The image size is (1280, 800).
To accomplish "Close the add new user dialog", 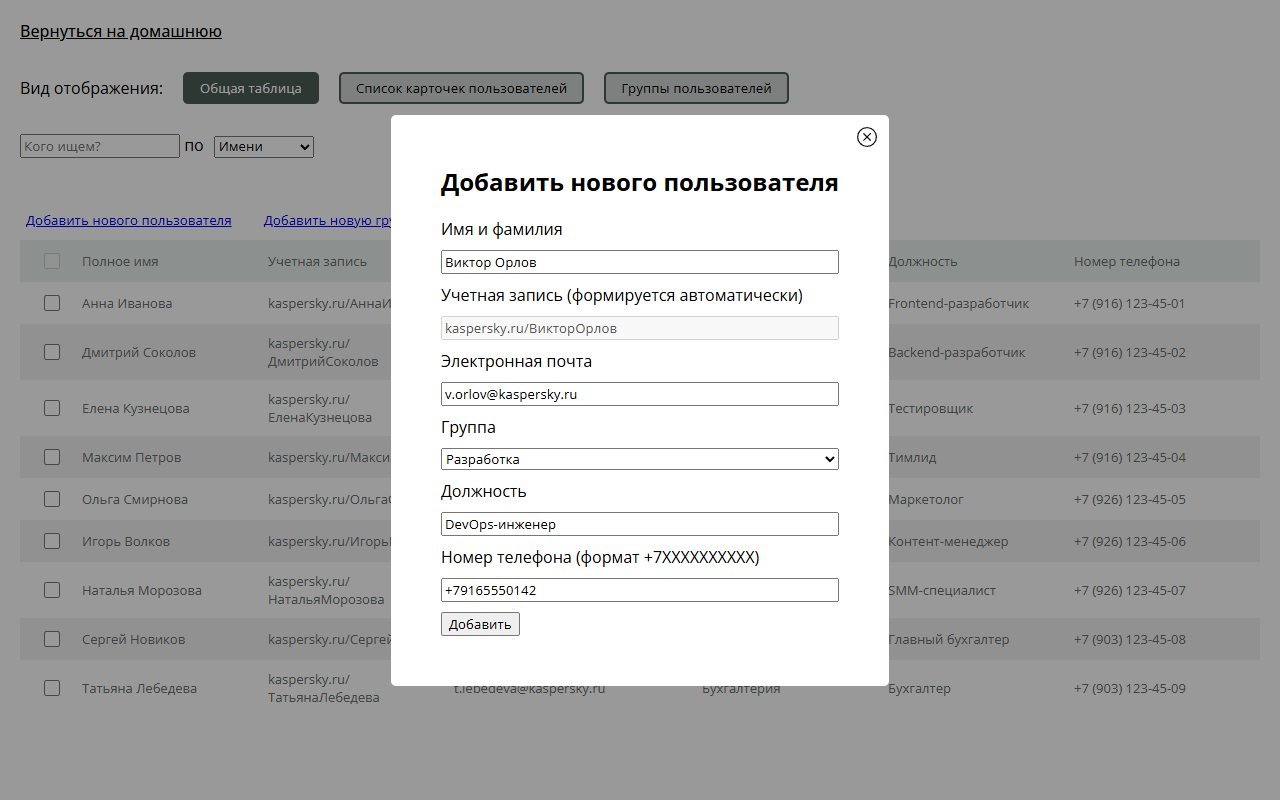I will 867,137.
